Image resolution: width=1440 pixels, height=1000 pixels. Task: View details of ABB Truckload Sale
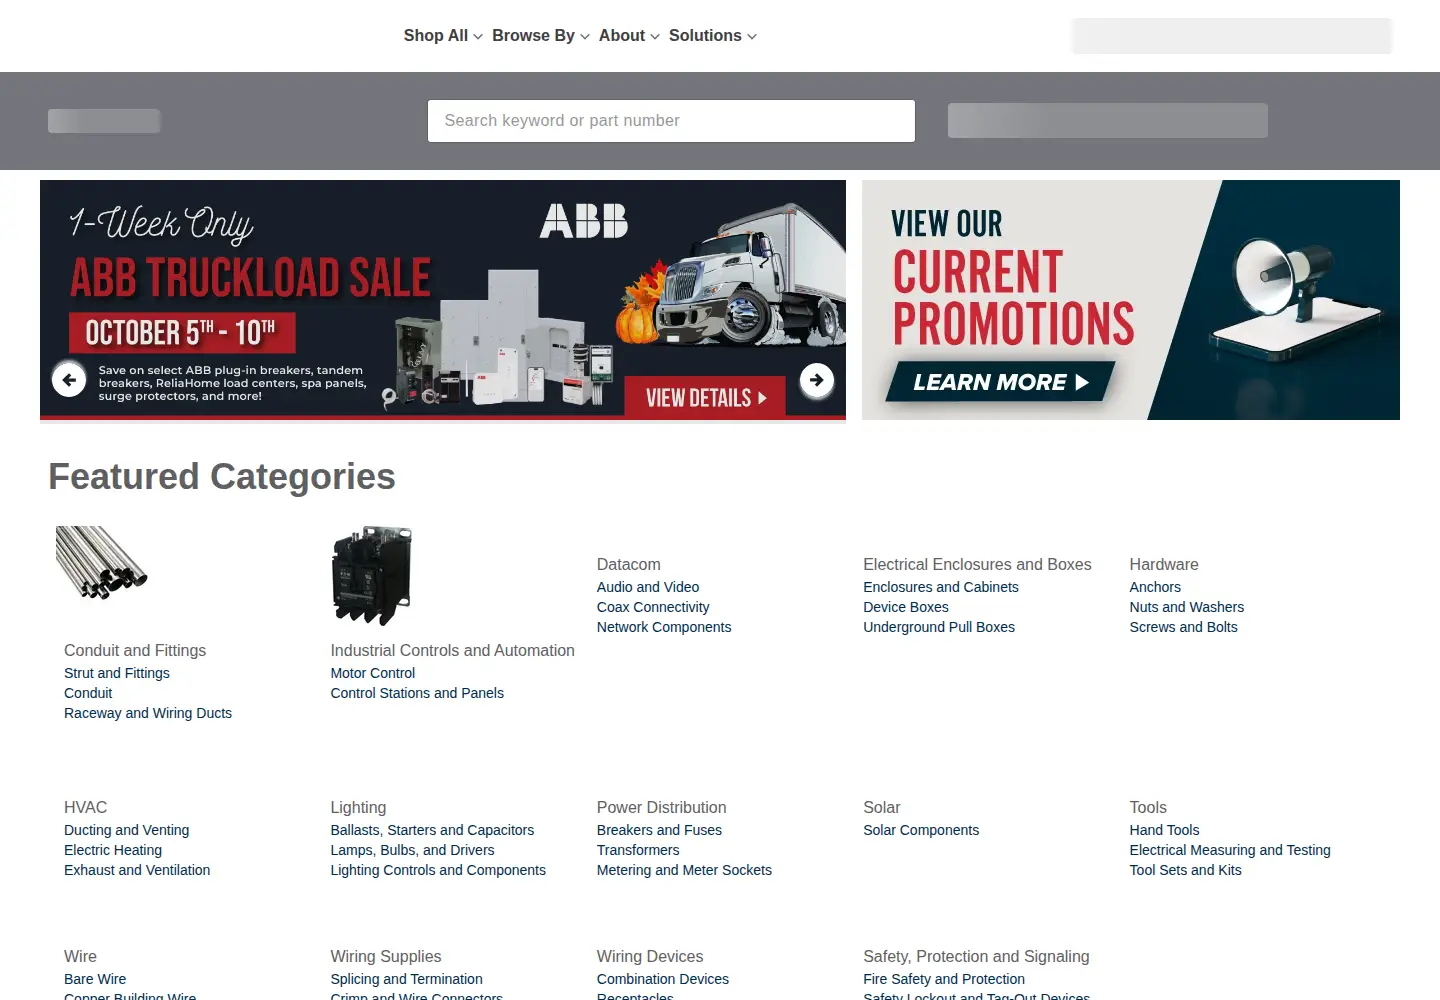point(705,397)
